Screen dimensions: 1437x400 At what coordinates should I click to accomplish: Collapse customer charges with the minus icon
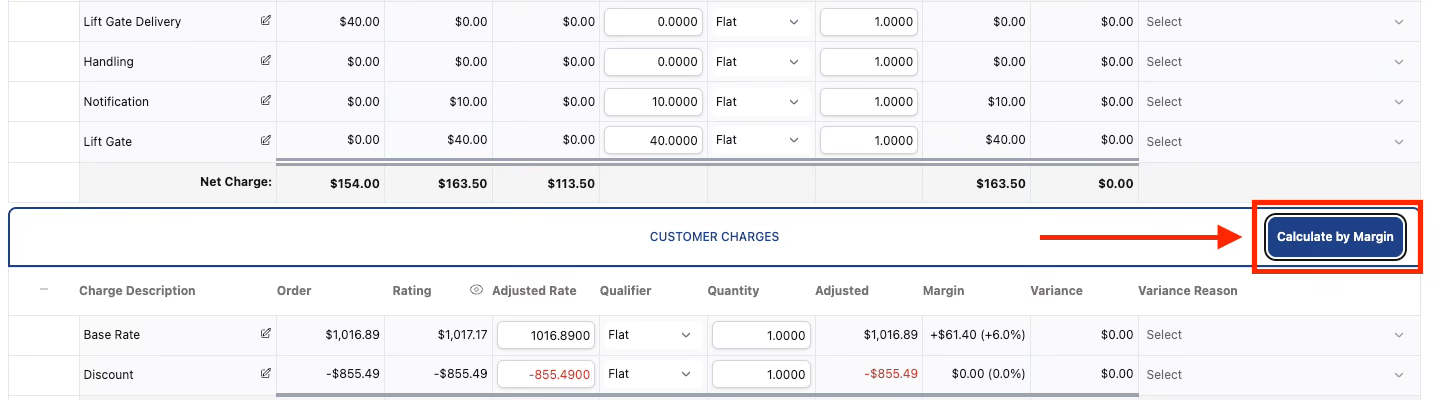[44, 290]
